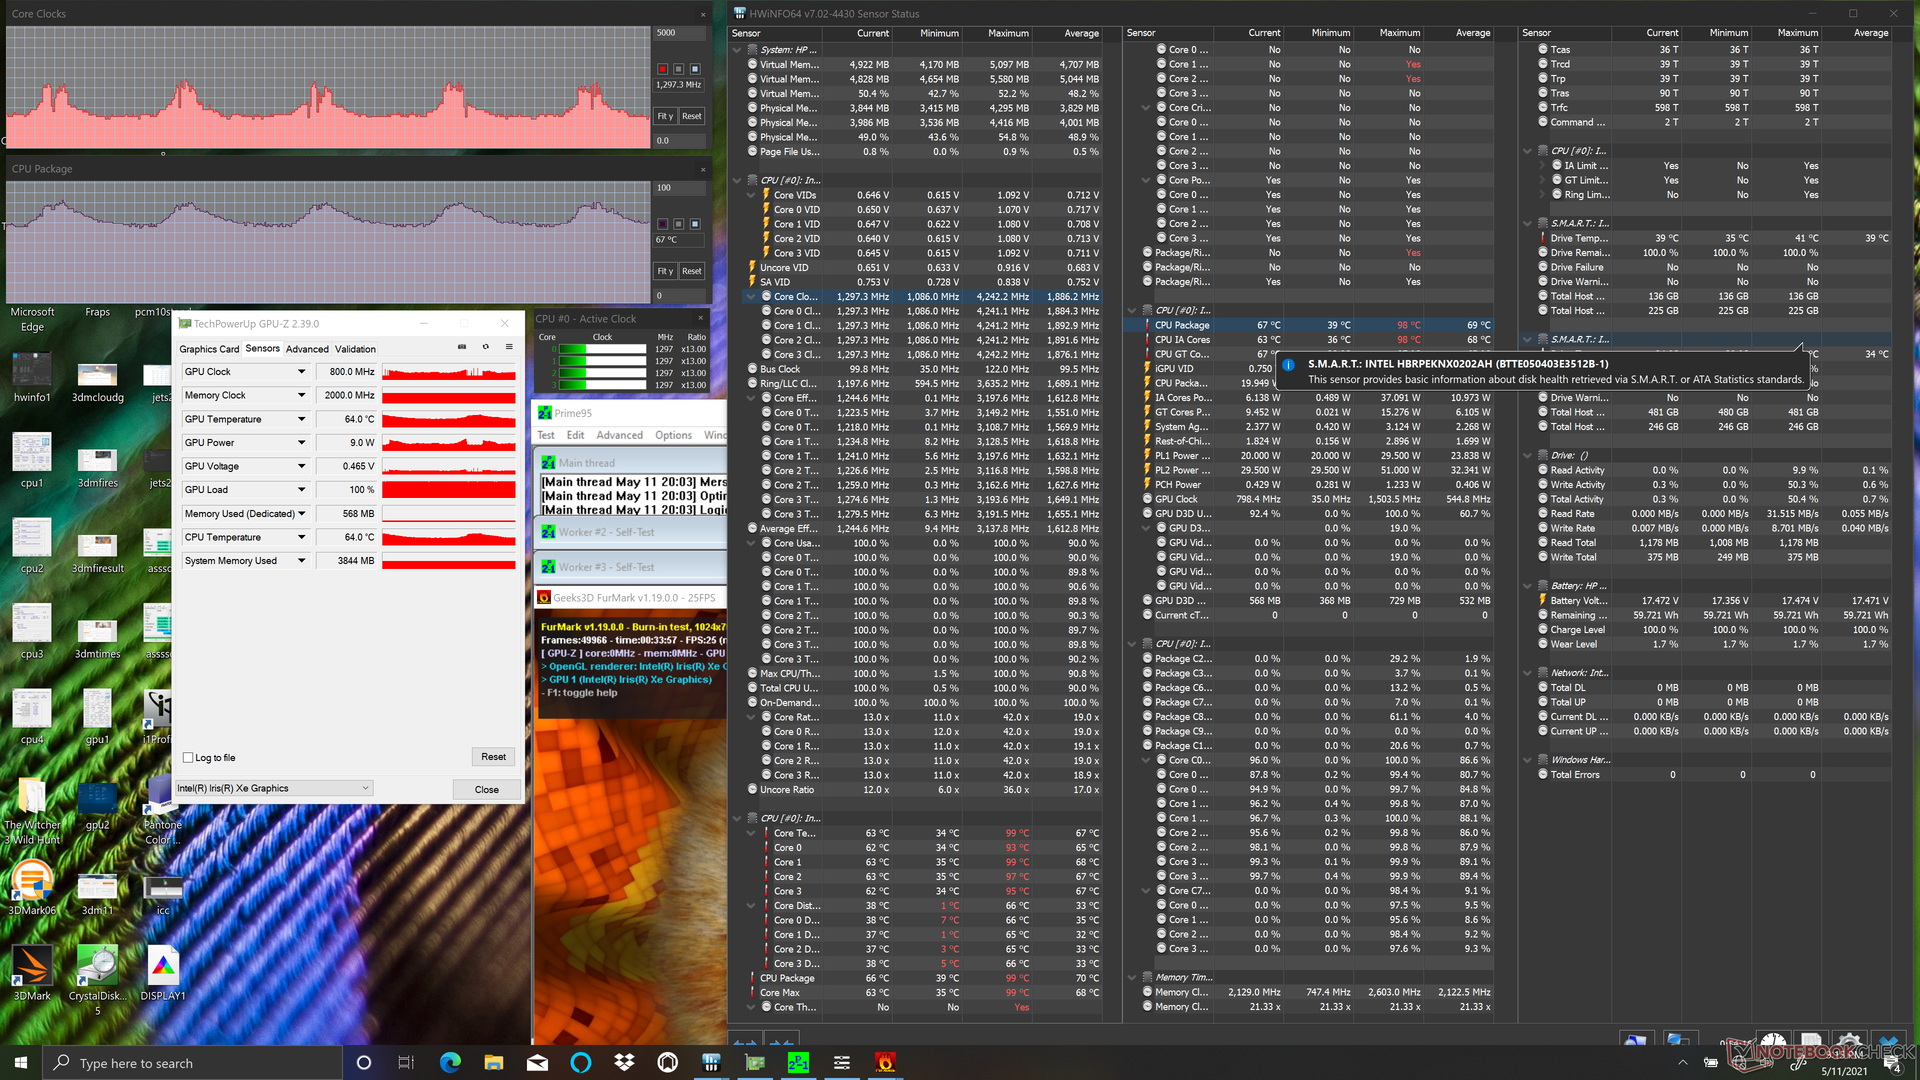Enable Log to file checkbox
The image size is (1920, 1080).
point(188,758)
